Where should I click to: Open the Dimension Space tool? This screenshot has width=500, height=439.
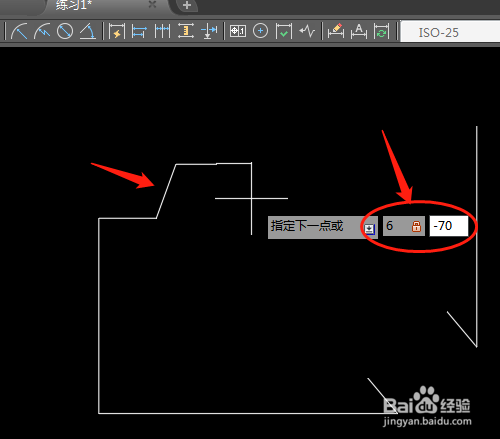click(x=186, y=31)
